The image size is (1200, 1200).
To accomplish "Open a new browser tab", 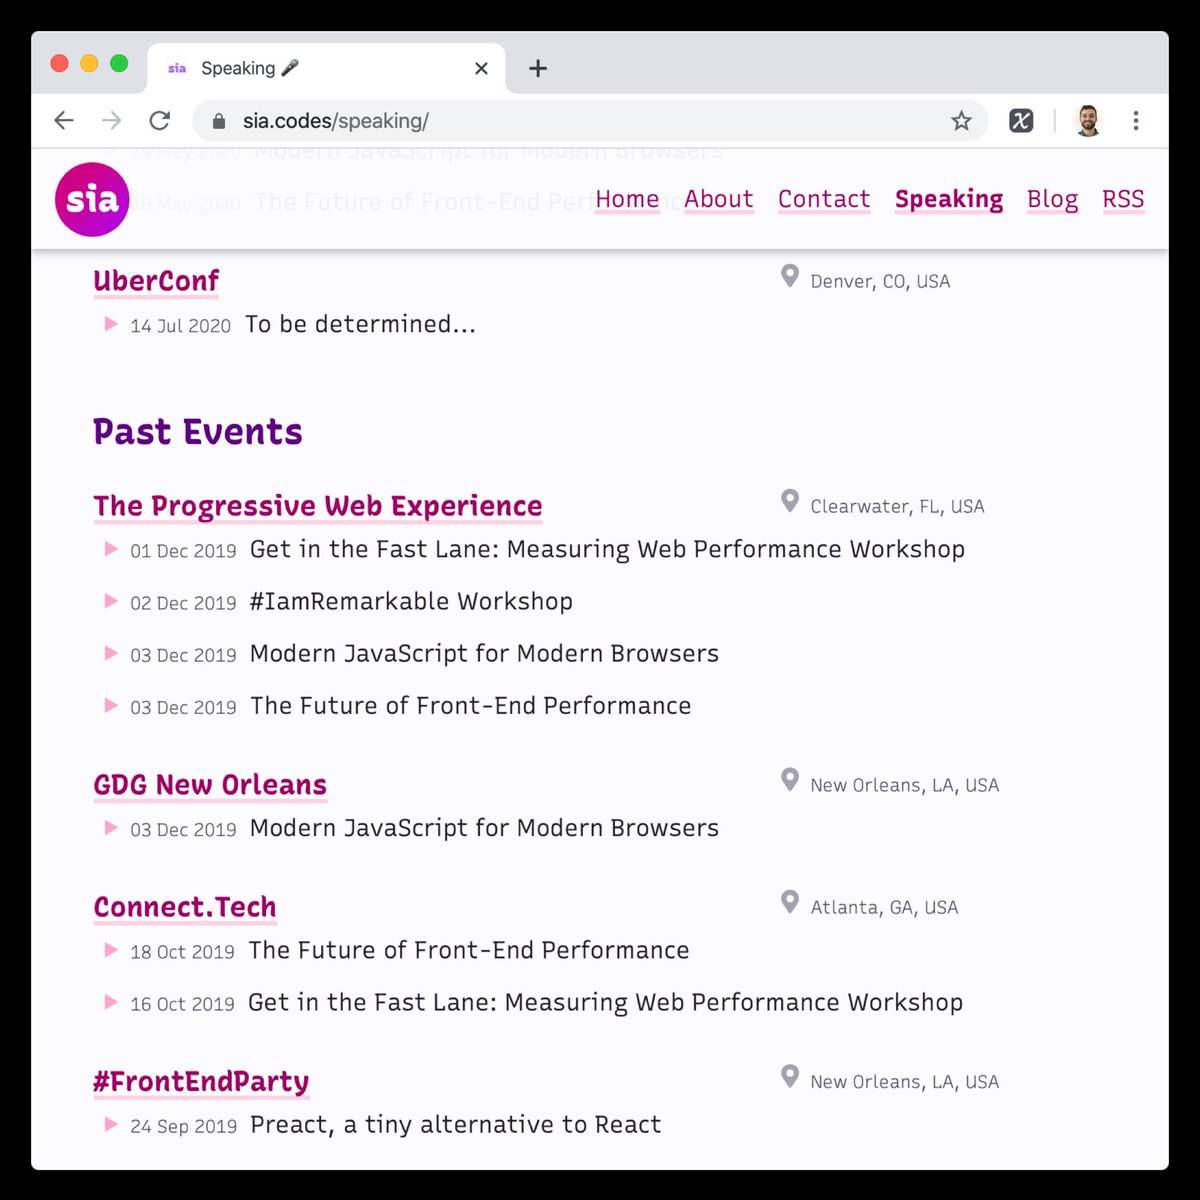I will point(538,68).
